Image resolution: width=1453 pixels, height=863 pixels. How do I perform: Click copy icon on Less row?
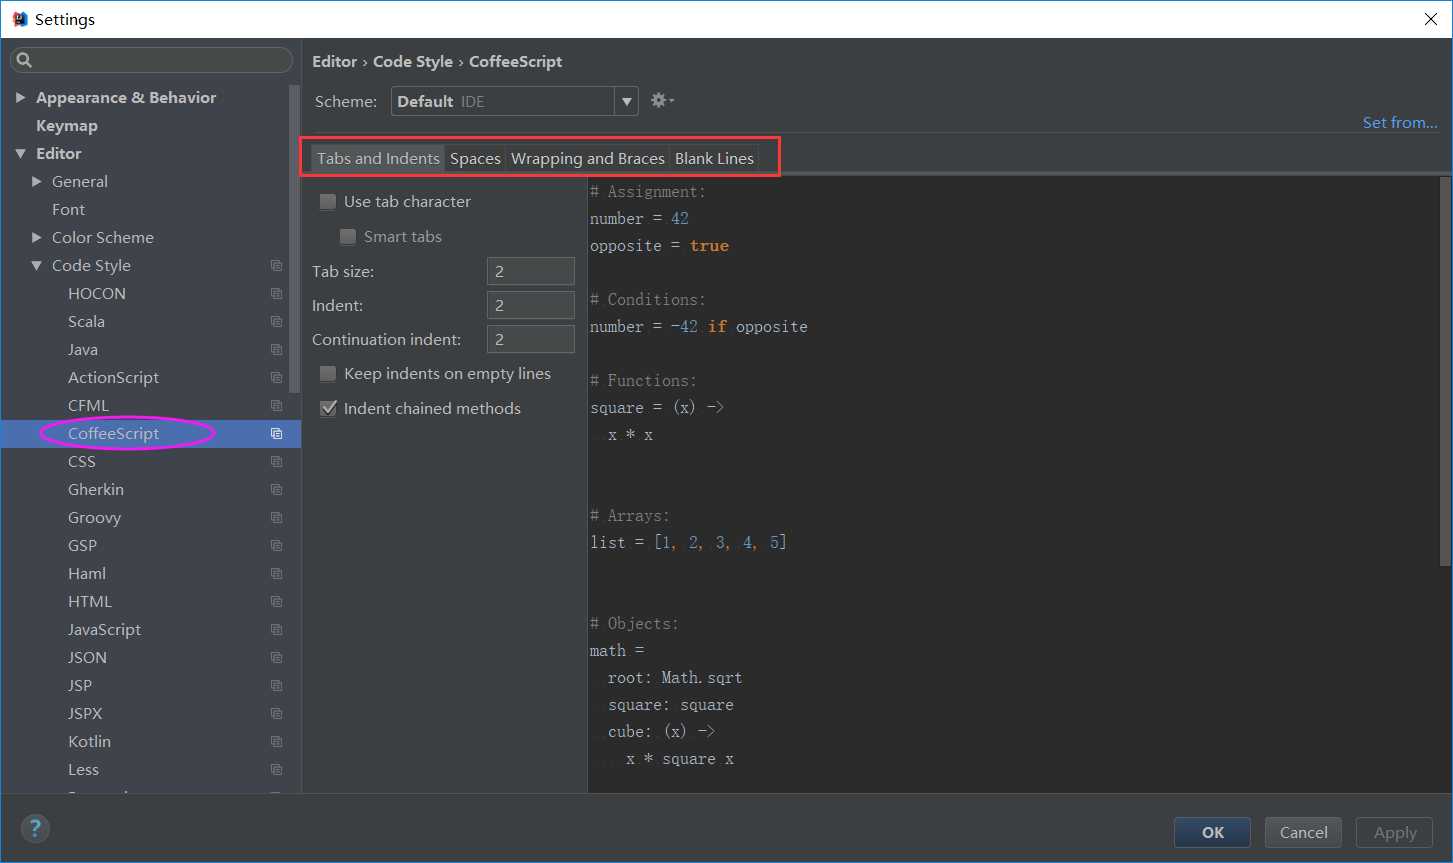tap(277, 770)
